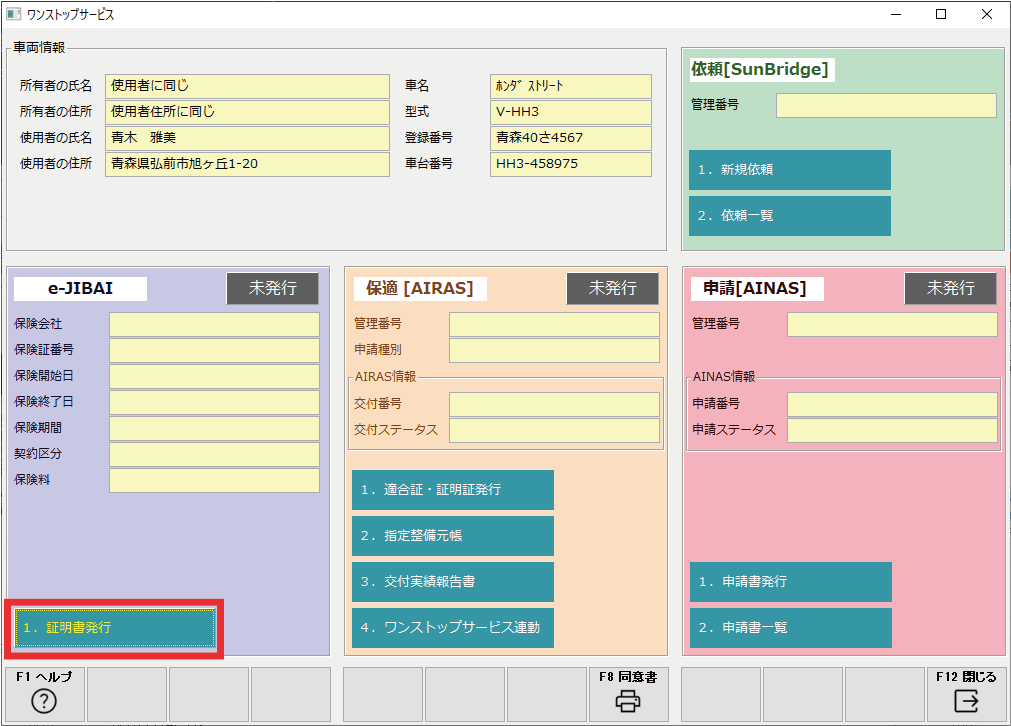Click 使用者の氏名 field showing 青木 雅美
1011x726 pixels.
[x=248, y=138]
